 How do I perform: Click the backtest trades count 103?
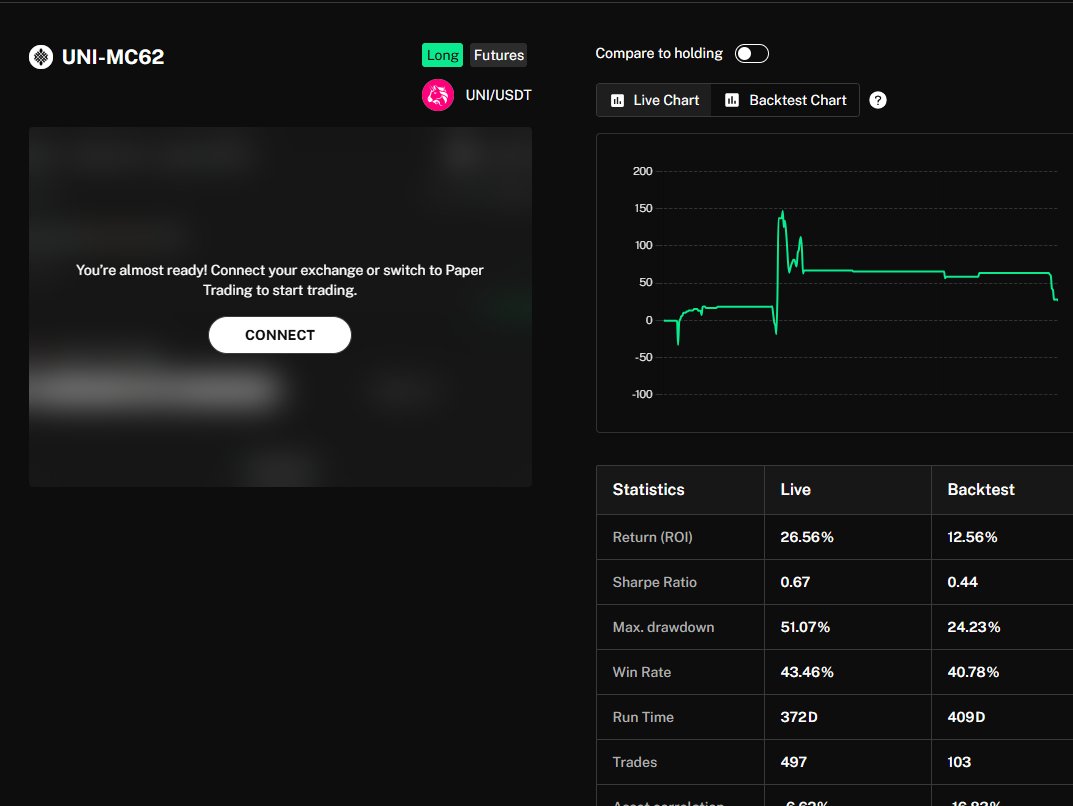point(959,762)
